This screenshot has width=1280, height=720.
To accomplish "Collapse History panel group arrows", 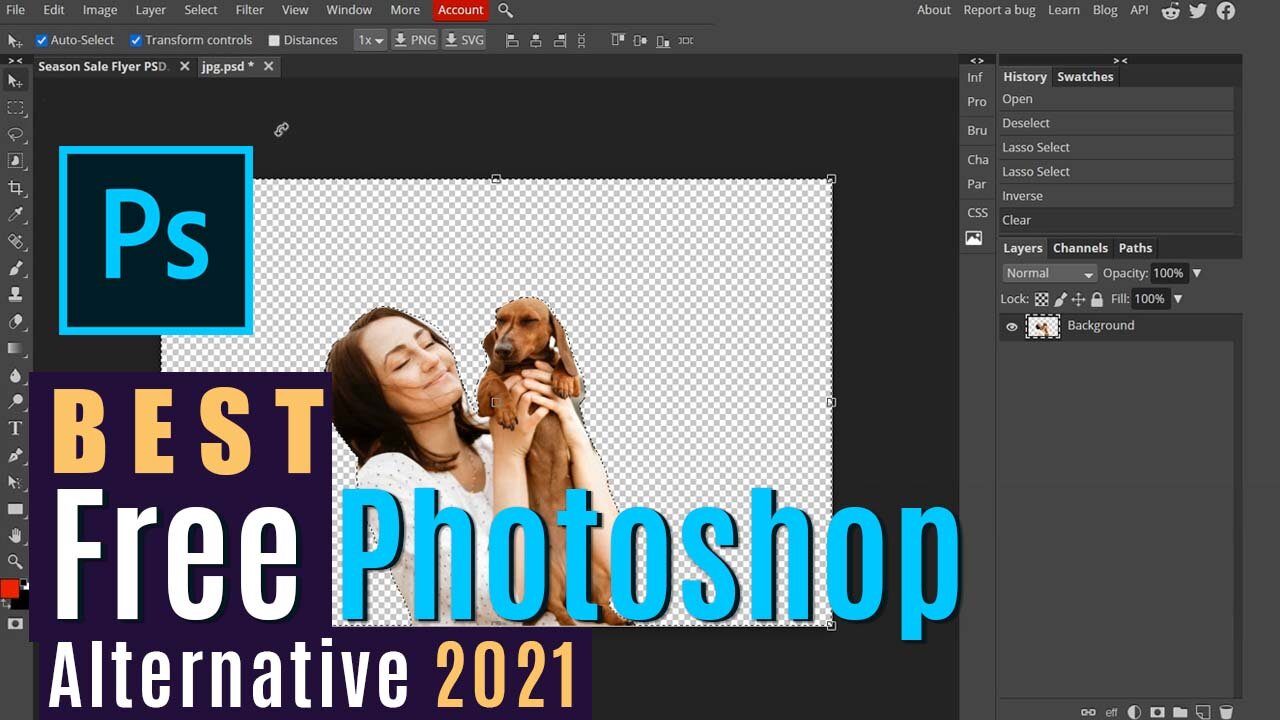I will 1120,60.
